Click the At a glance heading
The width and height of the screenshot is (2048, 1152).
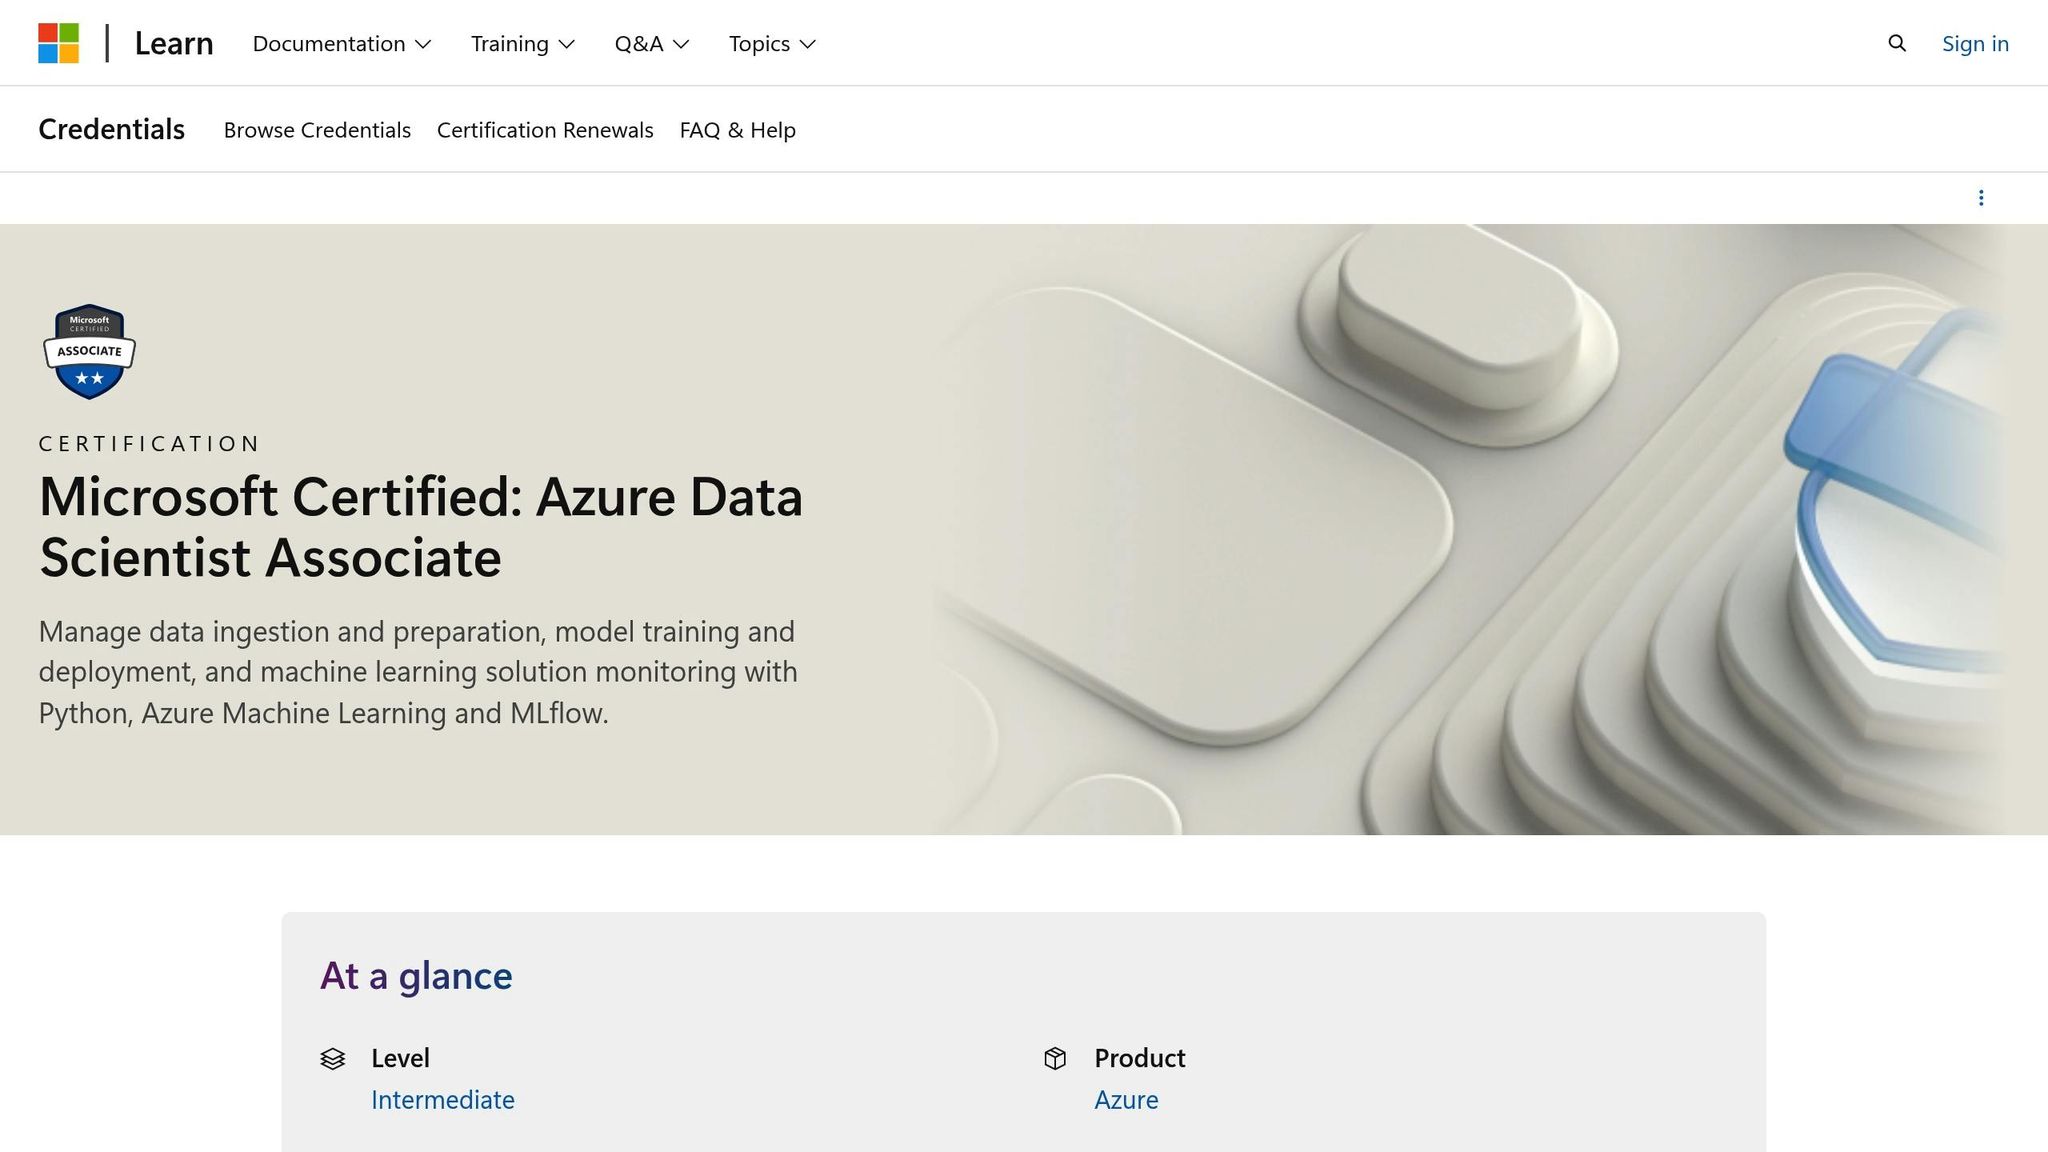(x=415, y=975)
